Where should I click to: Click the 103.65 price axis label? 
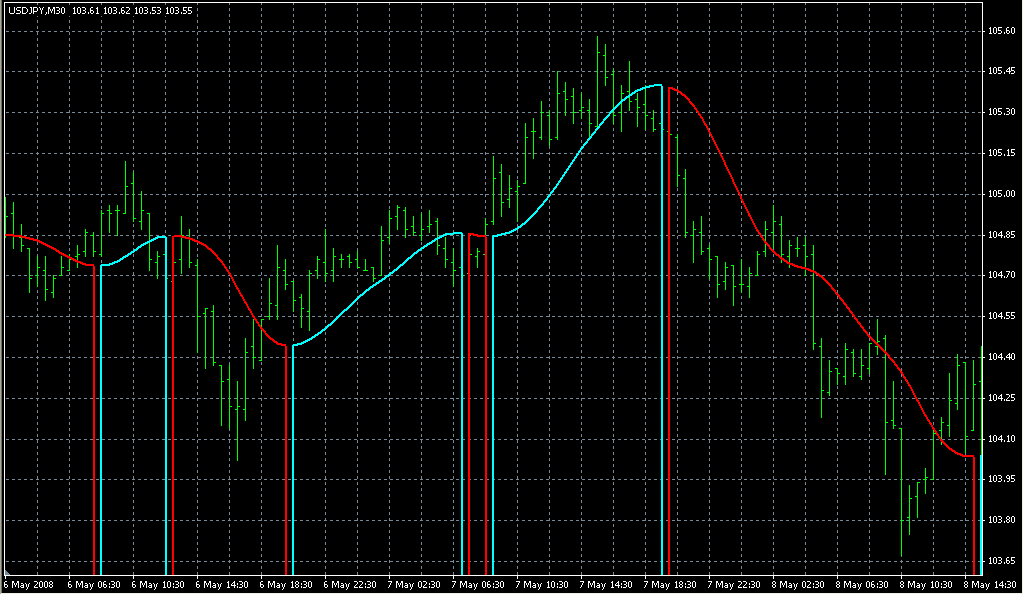1002,561
